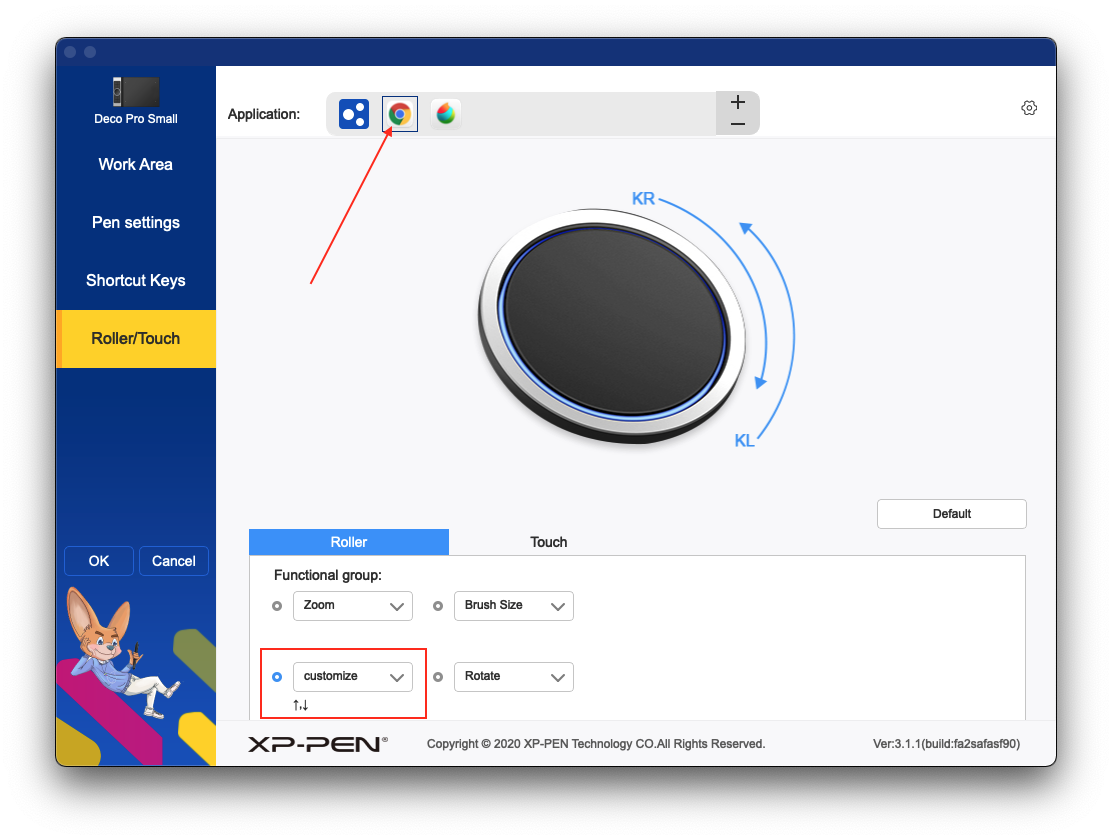This screenshot has height=840, width=1112.
Task: Open the customize dropdown
Action: pos(352,677)
